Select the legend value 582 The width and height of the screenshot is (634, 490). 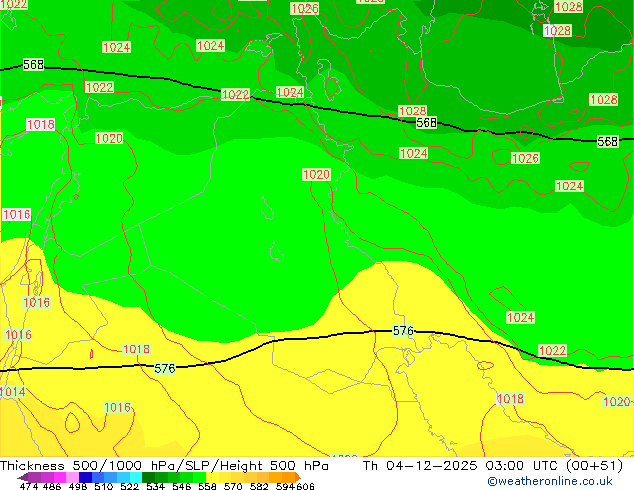(259, 486)
